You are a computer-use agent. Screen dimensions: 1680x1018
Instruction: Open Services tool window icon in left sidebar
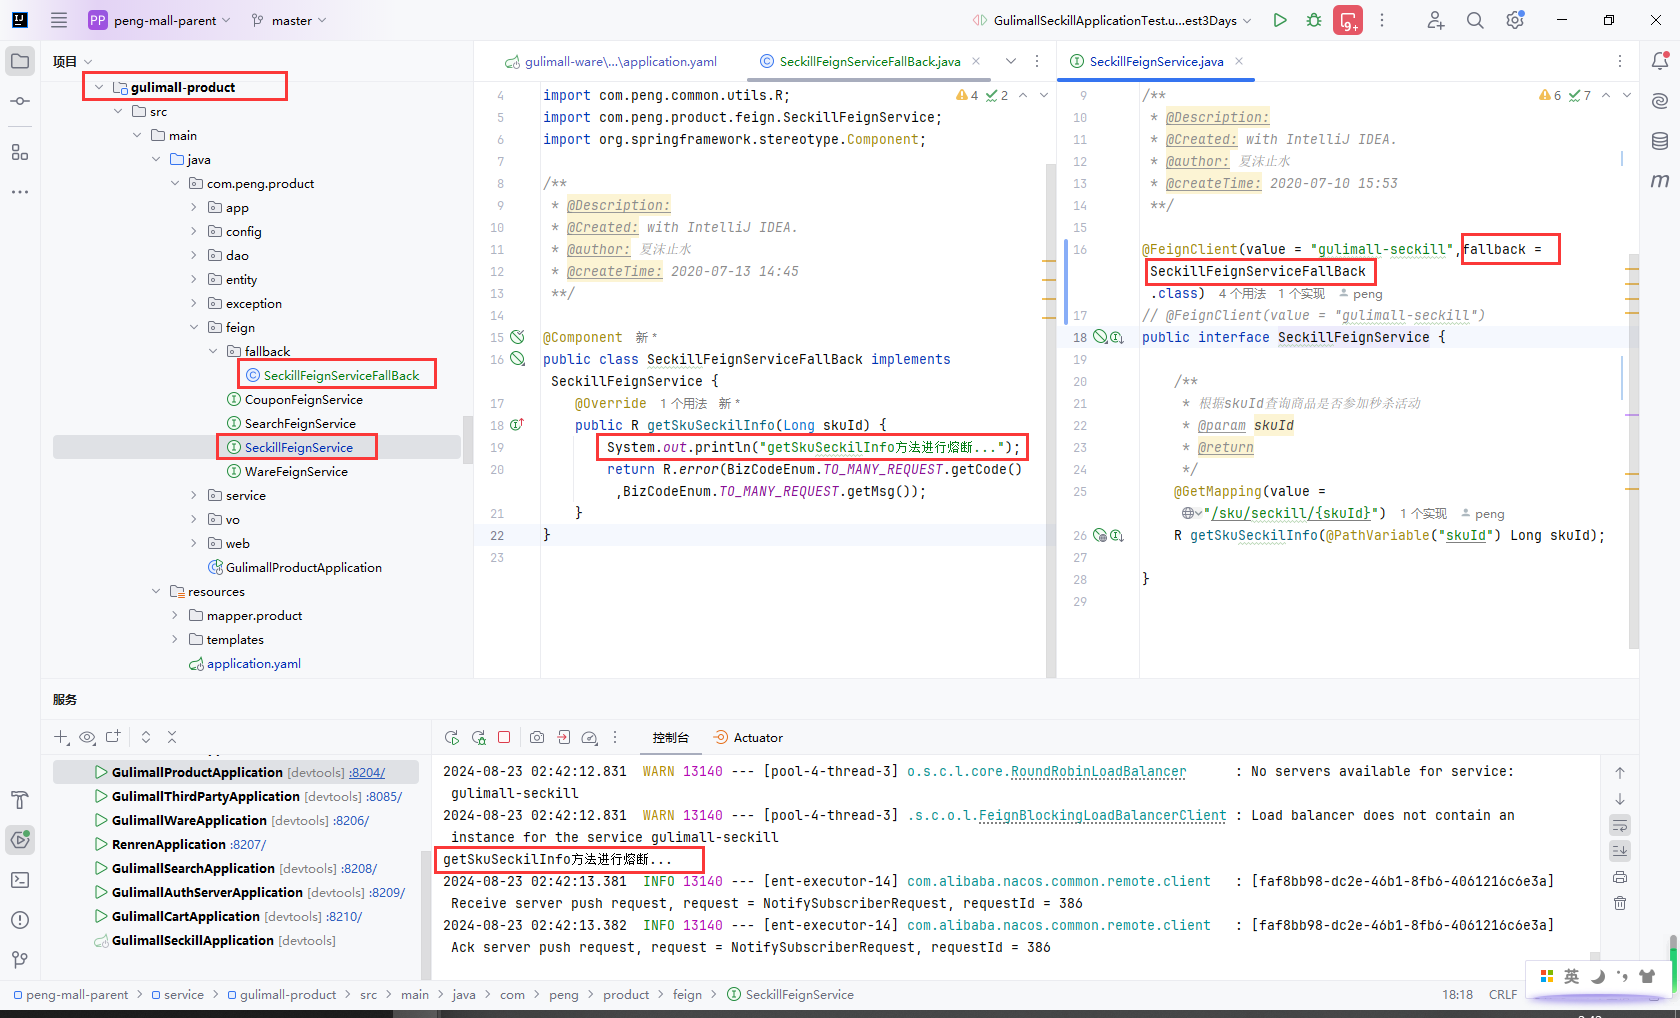pyautogui.click(x=20, y=840)
